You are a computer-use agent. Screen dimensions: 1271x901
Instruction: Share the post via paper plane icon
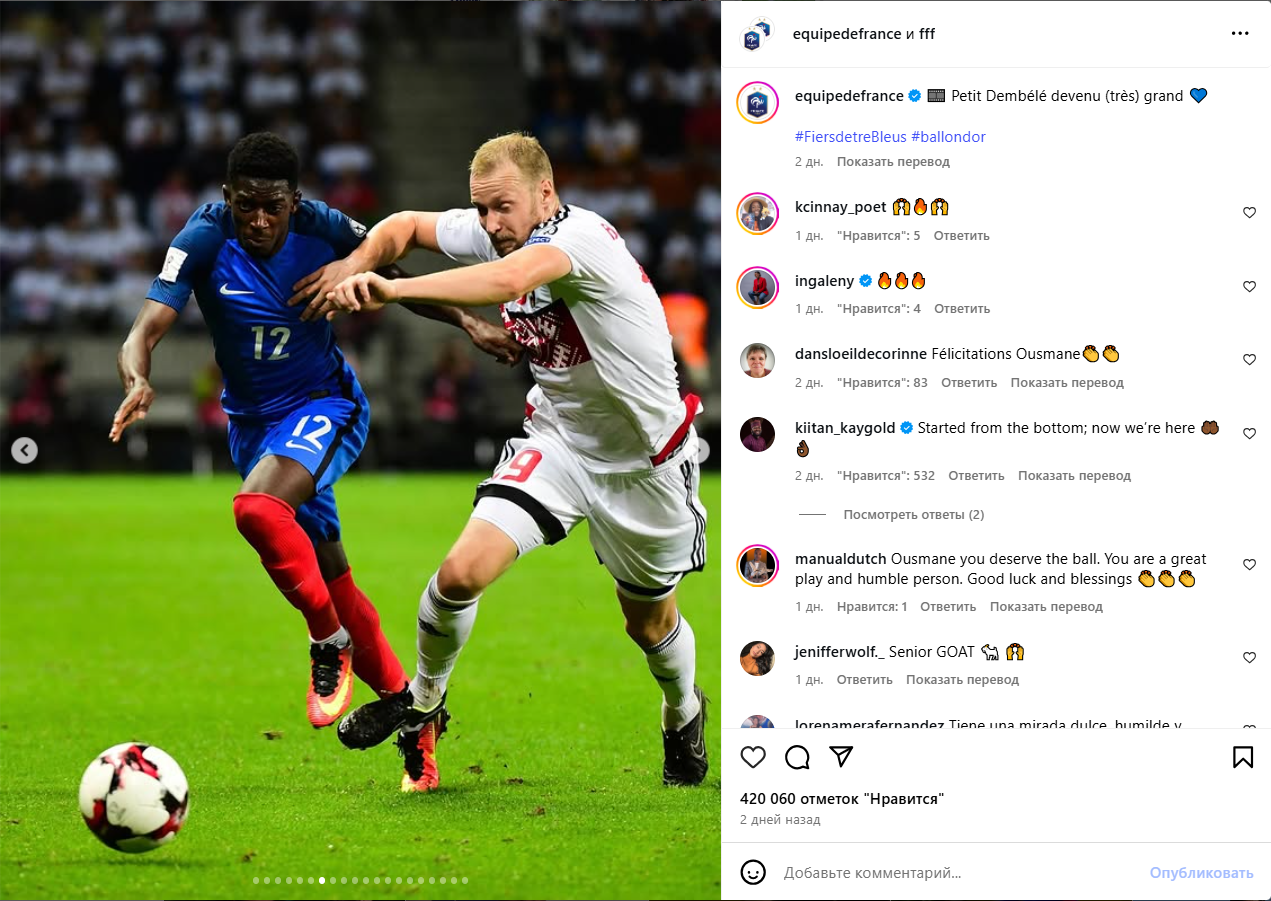tap(841, 756)
